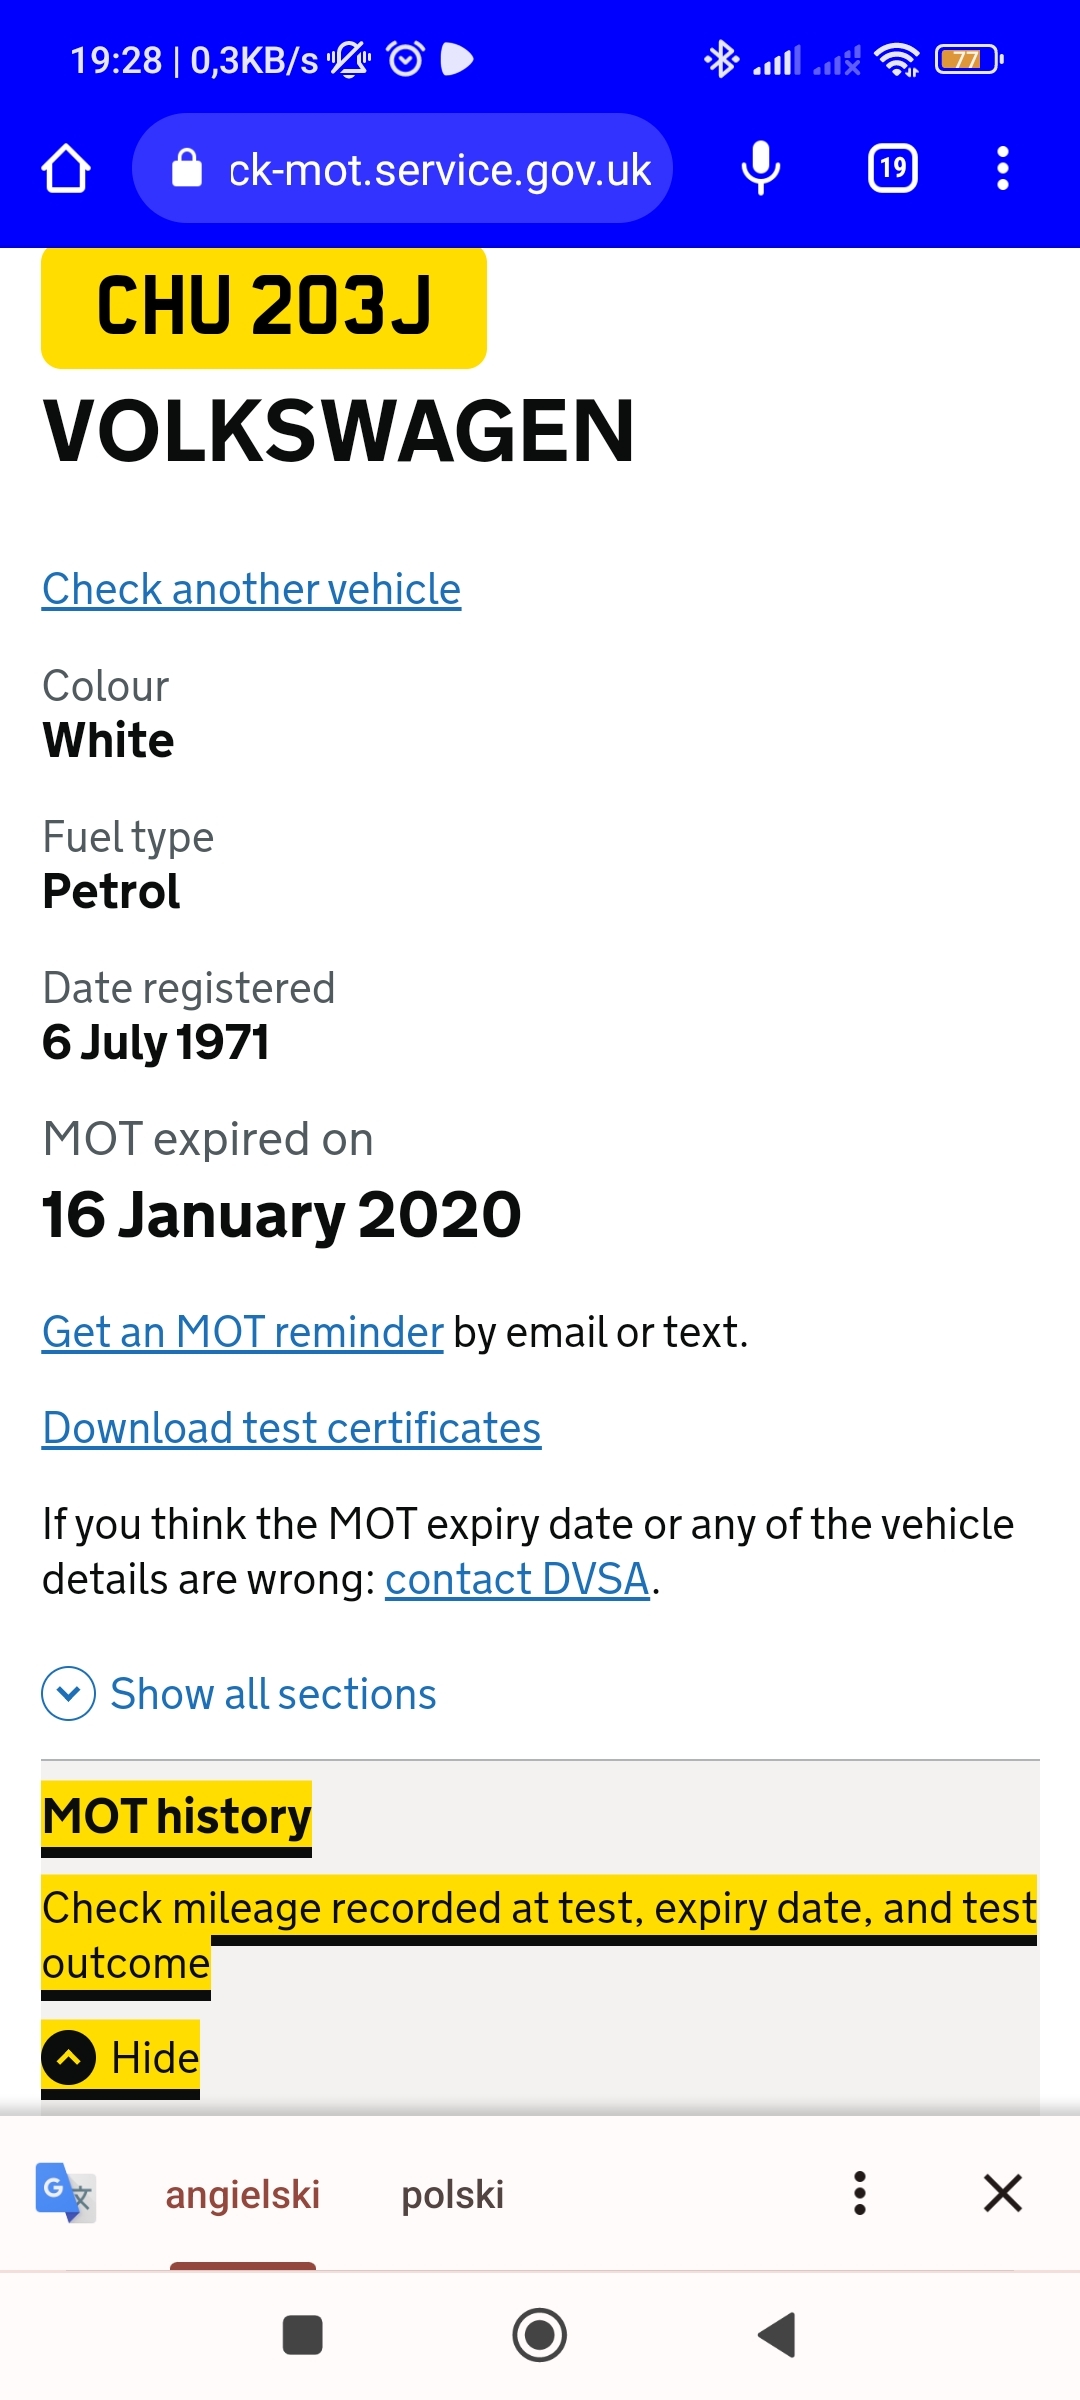Open Get an MOT reminder link
Image resolution: width=1080 pixels, height=2400 pixels.
[242, 1332]
